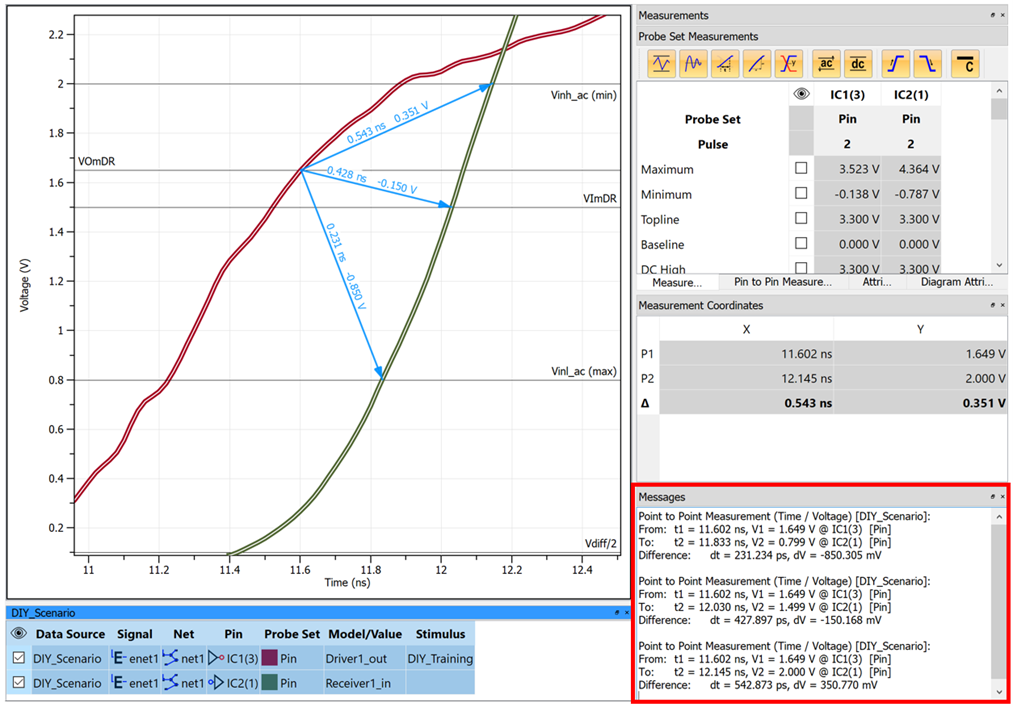Uncheck the IC1(3) Driver1_out signal row checkbox
The height and width of the screenshot is (707, 1013).
(19, 658)
